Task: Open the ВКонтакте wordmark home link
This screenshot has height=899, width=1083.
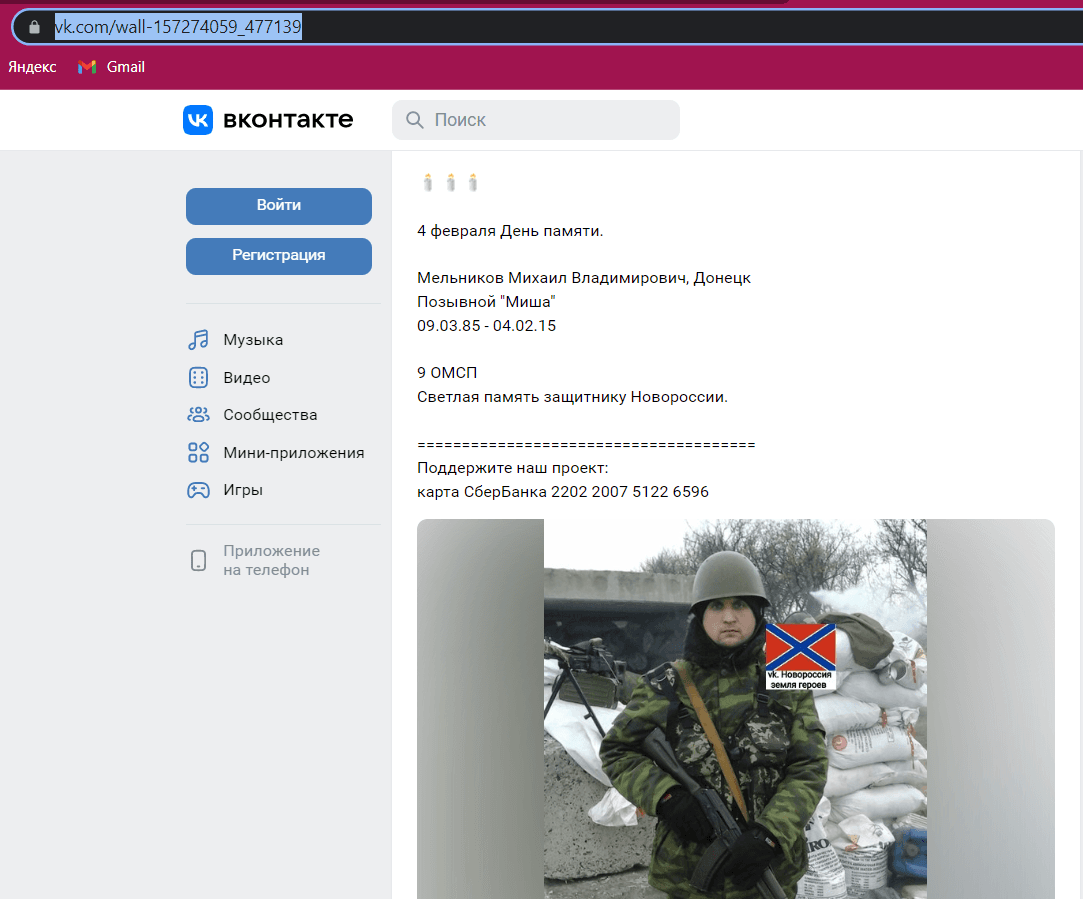Action: point(288,120)
